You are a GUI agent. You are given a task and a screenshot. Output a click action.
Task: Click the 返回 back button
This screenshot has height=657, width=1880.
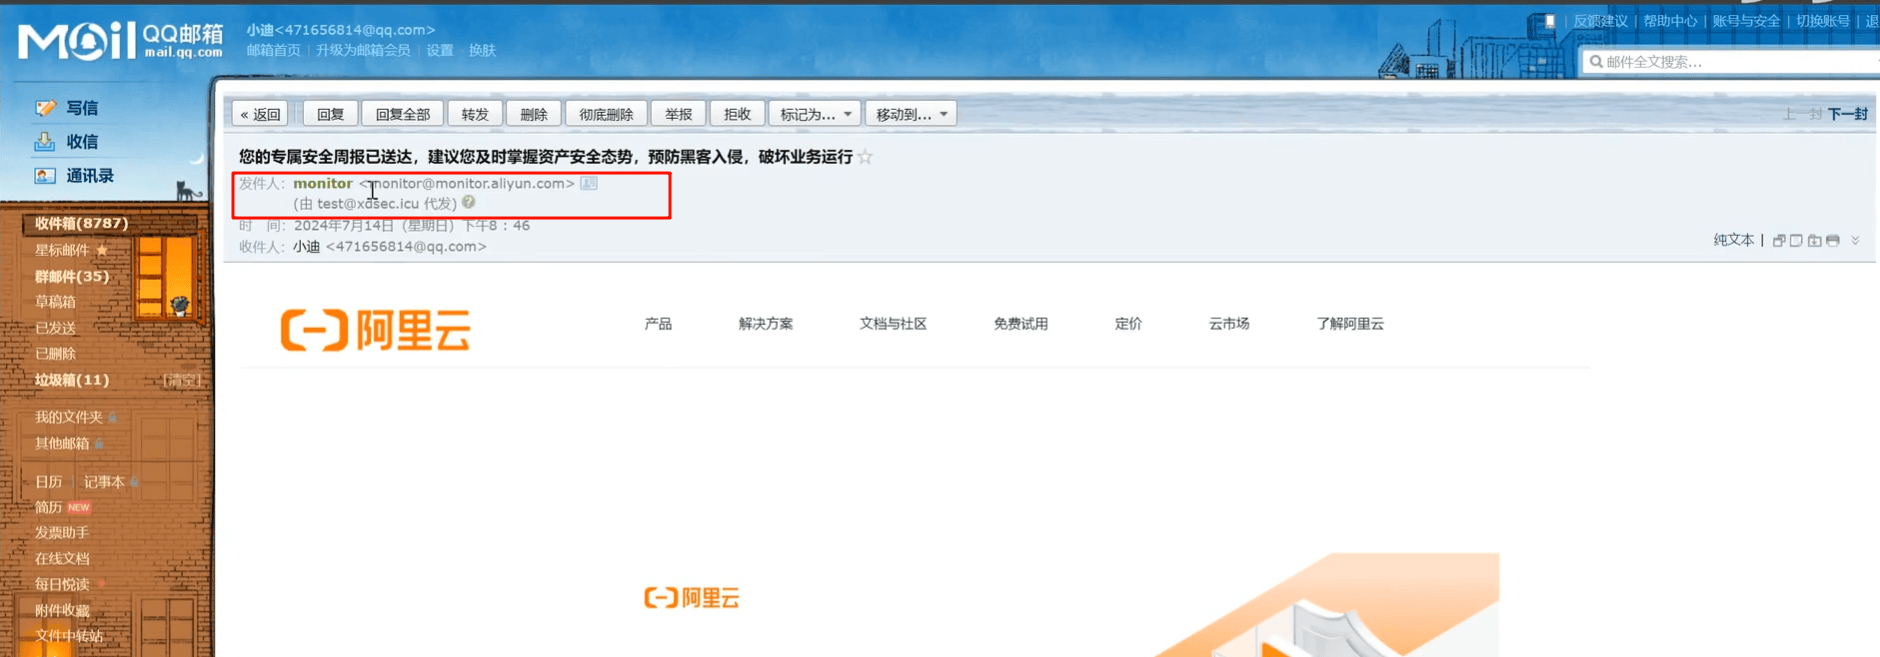261,114
